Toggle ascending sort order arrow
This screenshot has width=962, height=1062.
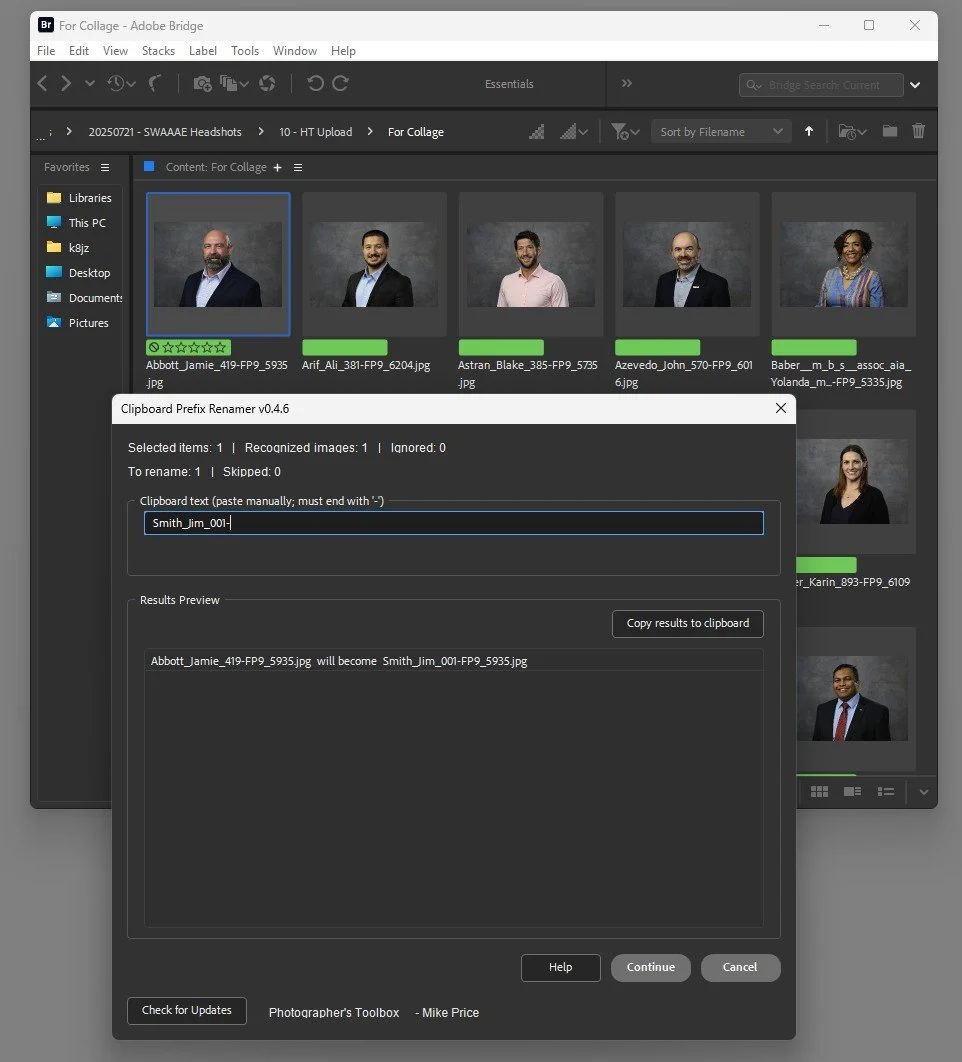pos(809,131)
